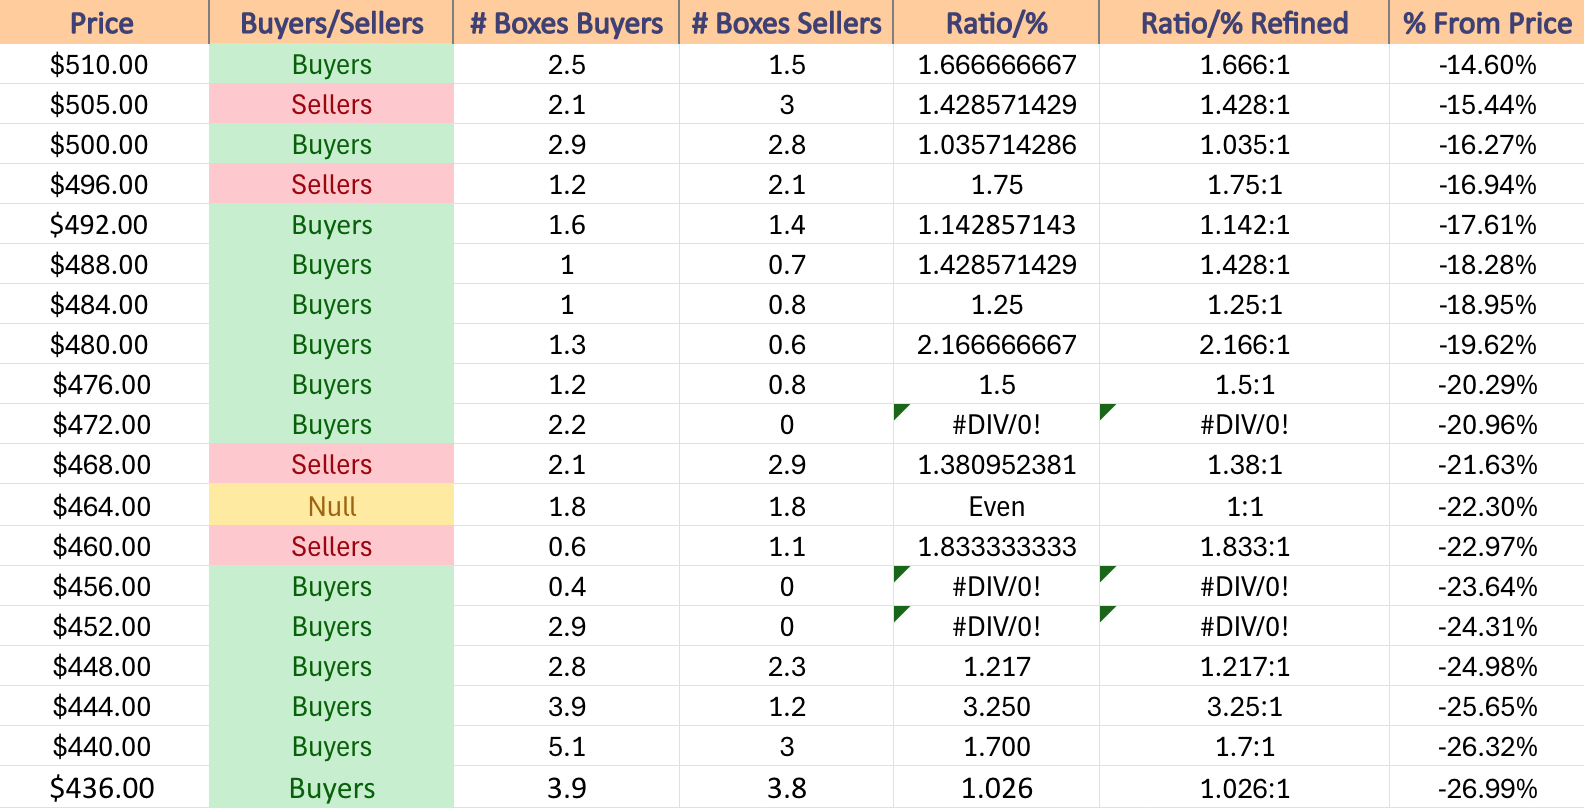Click the 1.75:1 refined ratio cell
Viewport: 1584px width, 808px height.
(x=1244, y=184)
